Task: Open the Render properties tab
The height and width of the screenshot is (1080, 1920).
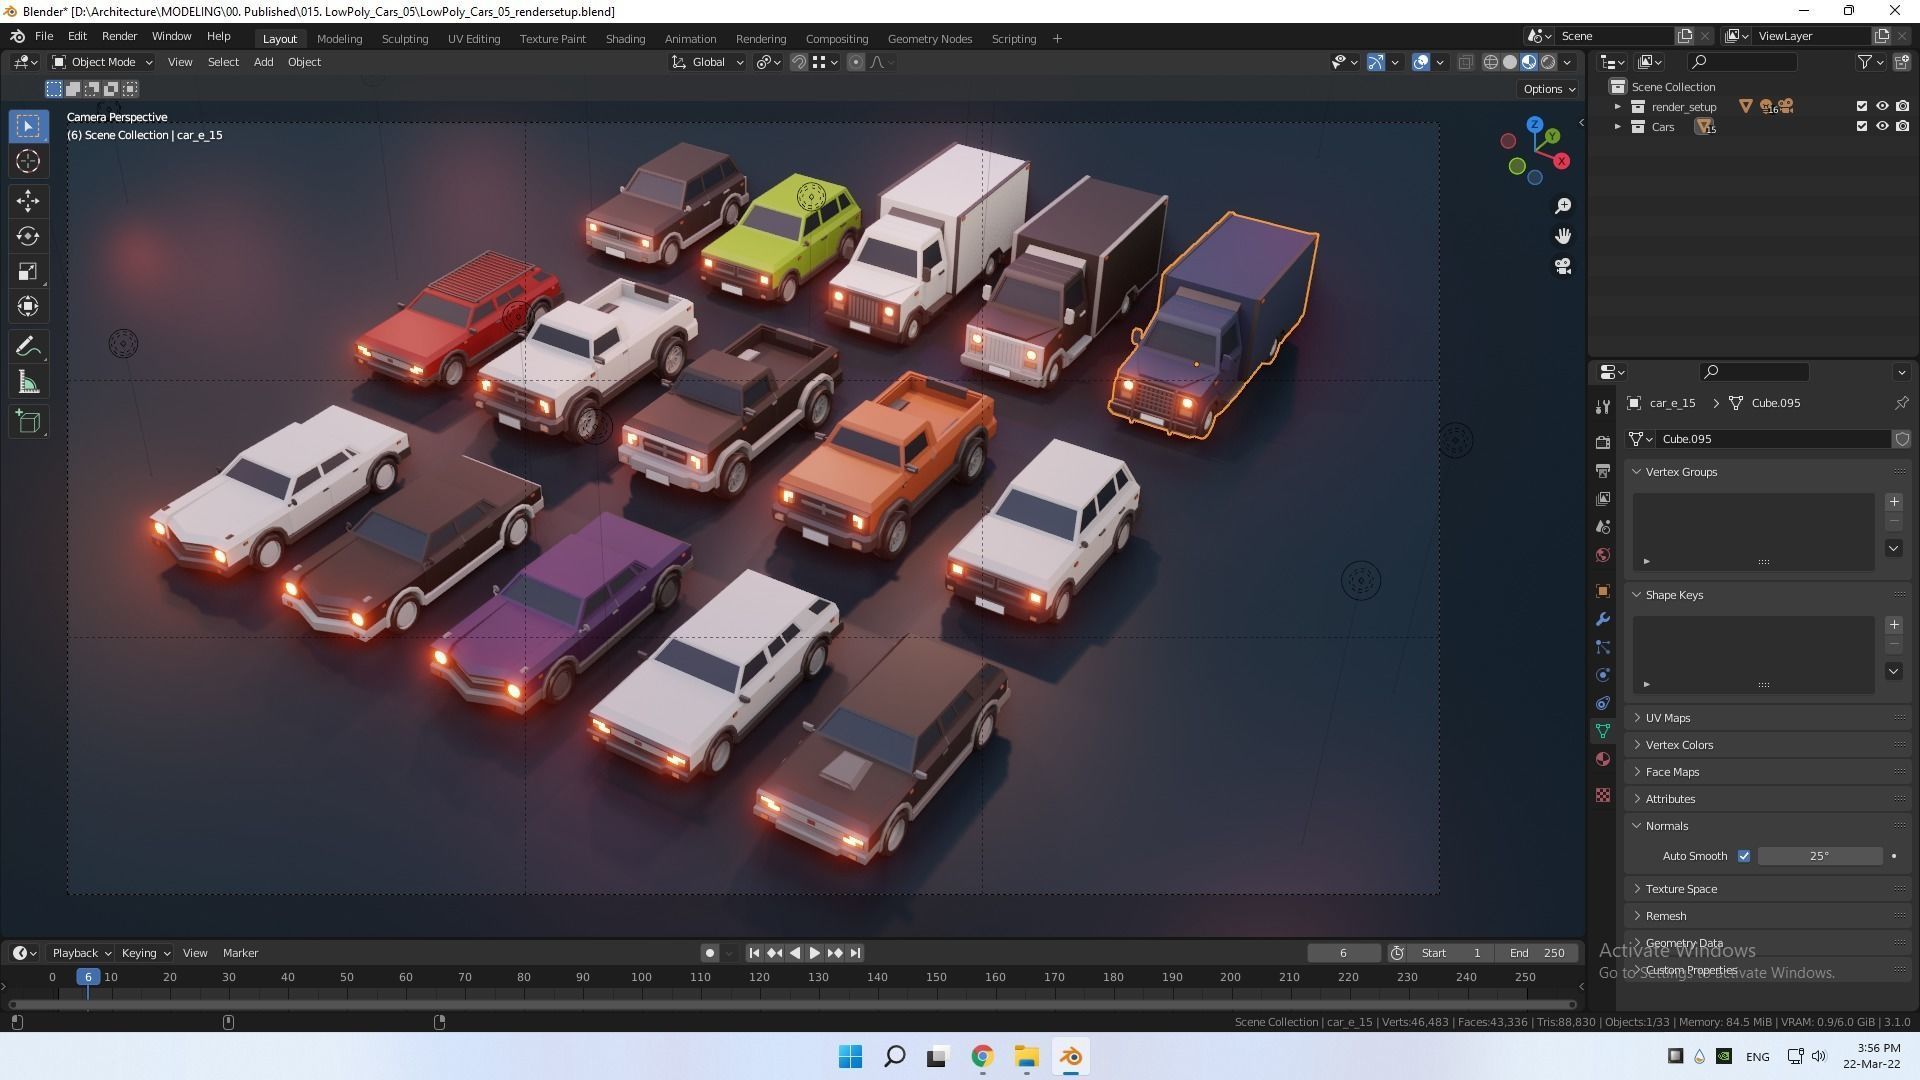Action: click(x=1603, y=442)
